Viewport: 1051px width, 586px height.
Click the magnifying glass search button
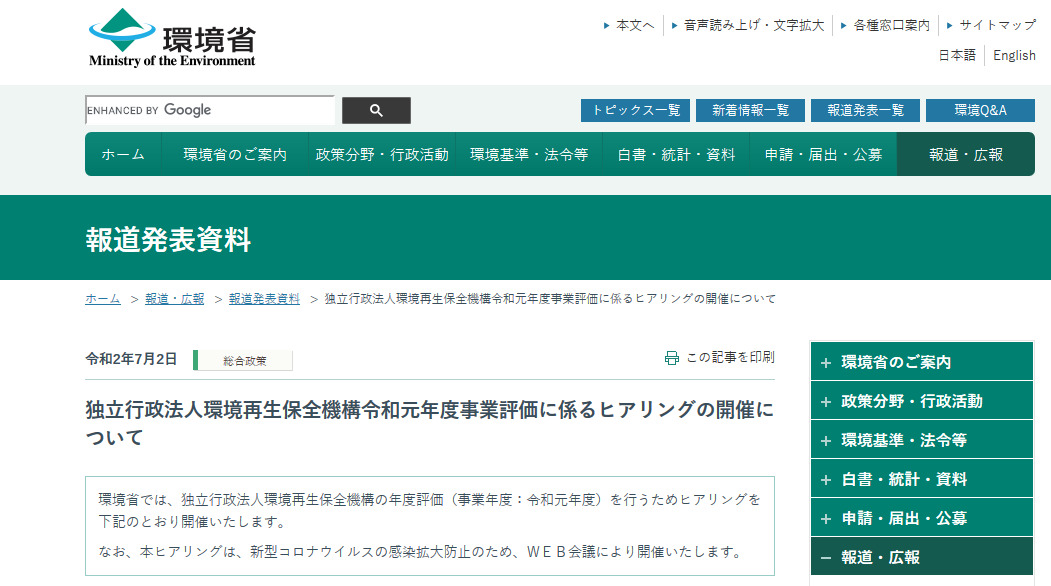(x=376, y=111)
